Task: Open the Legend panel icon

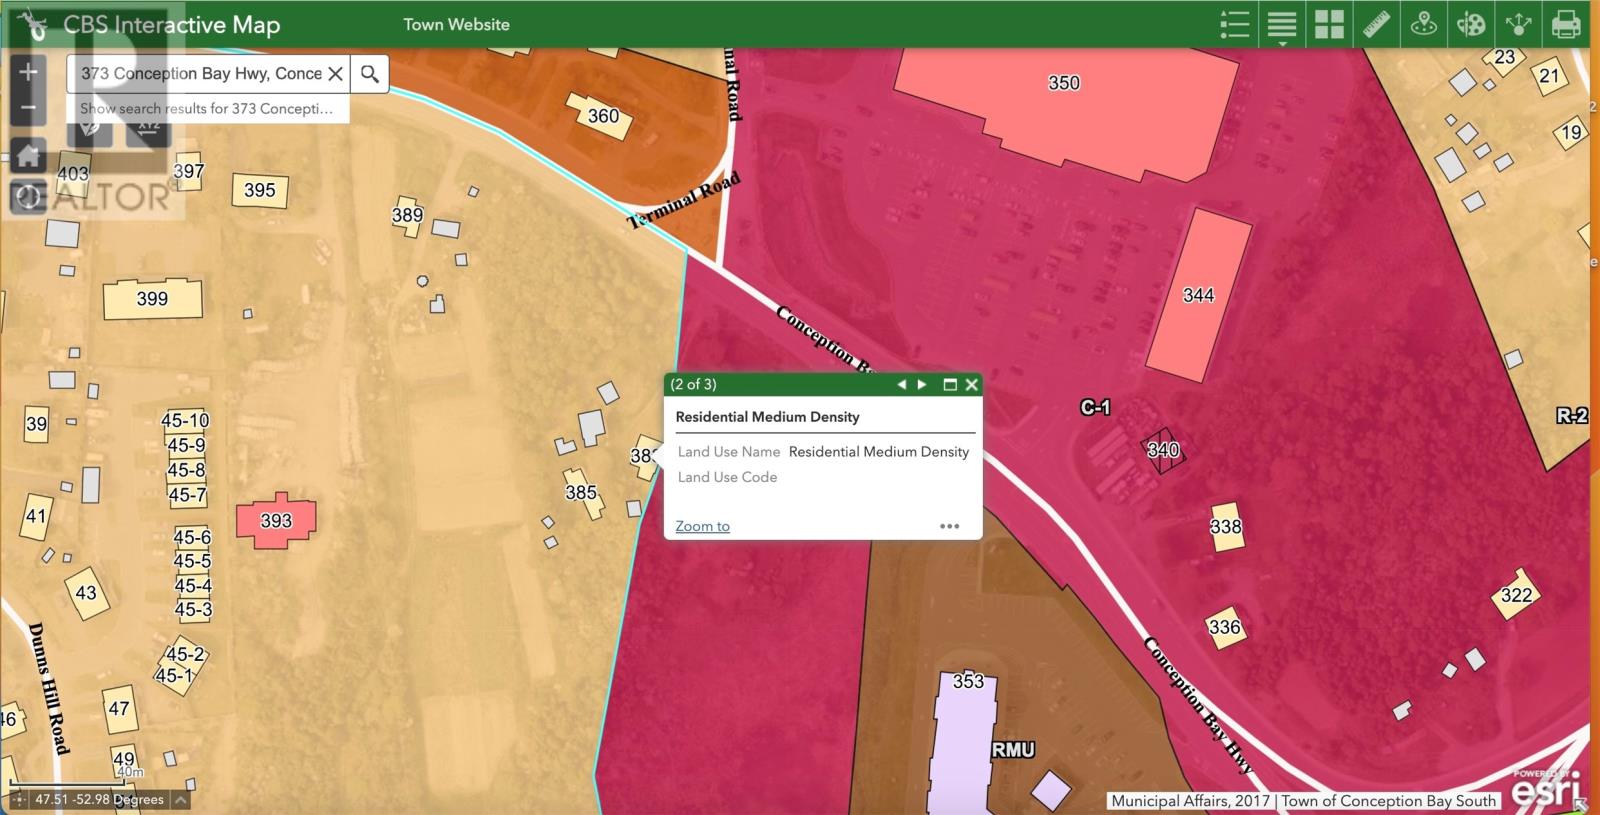Action: [1235, 24]
